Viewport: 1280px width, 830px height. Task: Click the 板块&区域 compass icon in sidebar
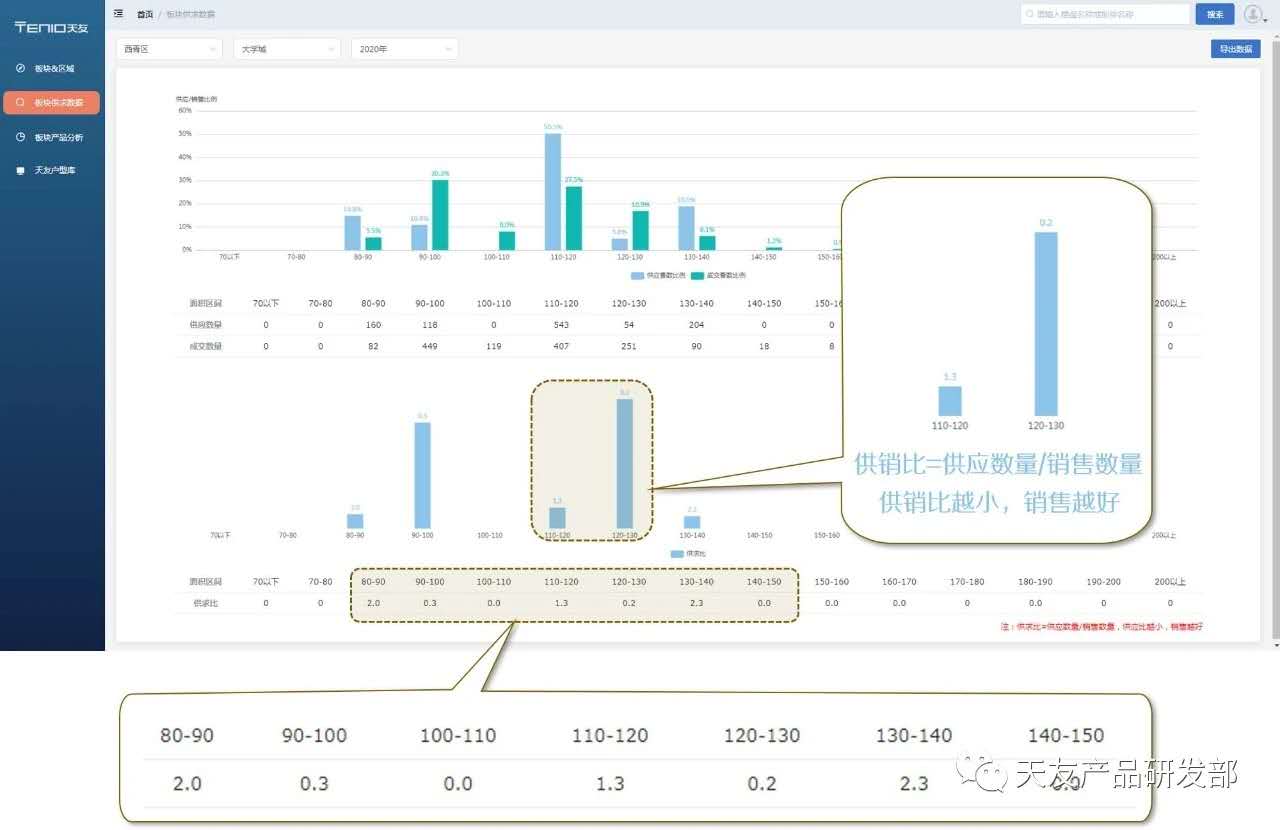coord(20,69)
